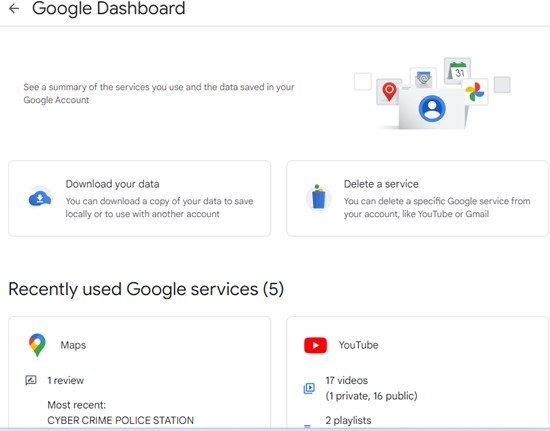
Task: Click the Google Maps pin icon
Action: 37,345
